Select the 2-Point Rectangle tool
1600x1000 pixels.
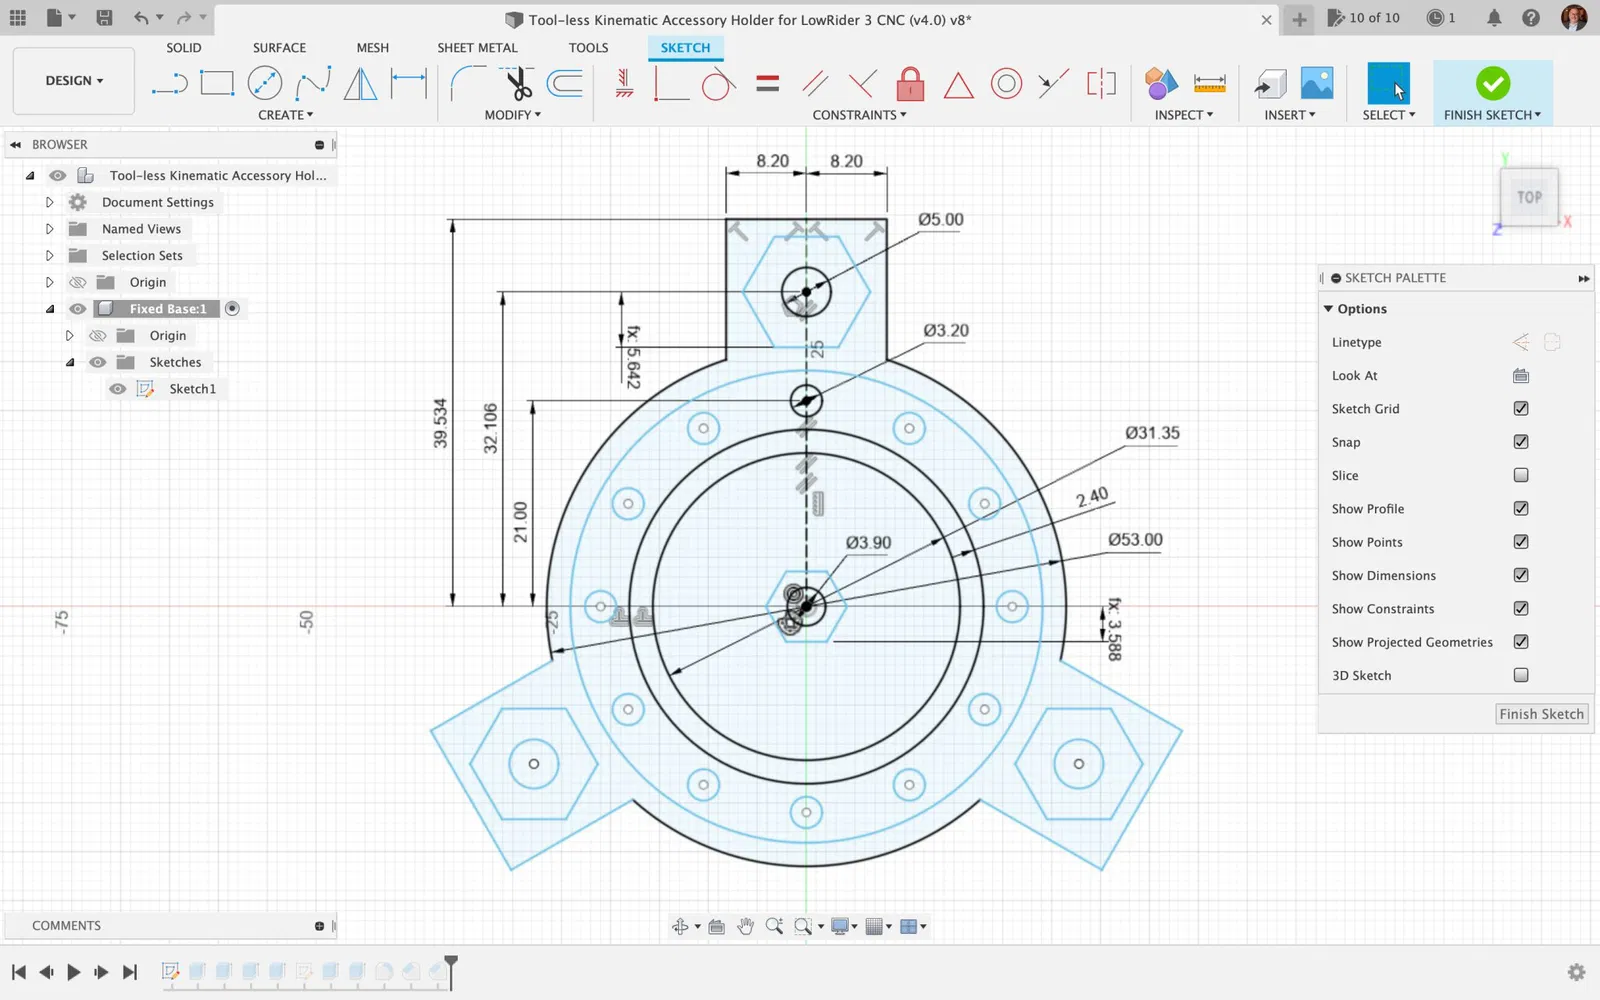tap(217, 84)
